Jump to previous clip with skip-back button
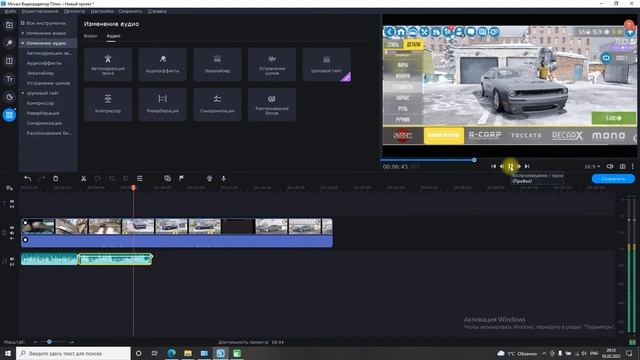Image resolution: width=640 pixels, height=360 pixels. [x=493, y=166]
